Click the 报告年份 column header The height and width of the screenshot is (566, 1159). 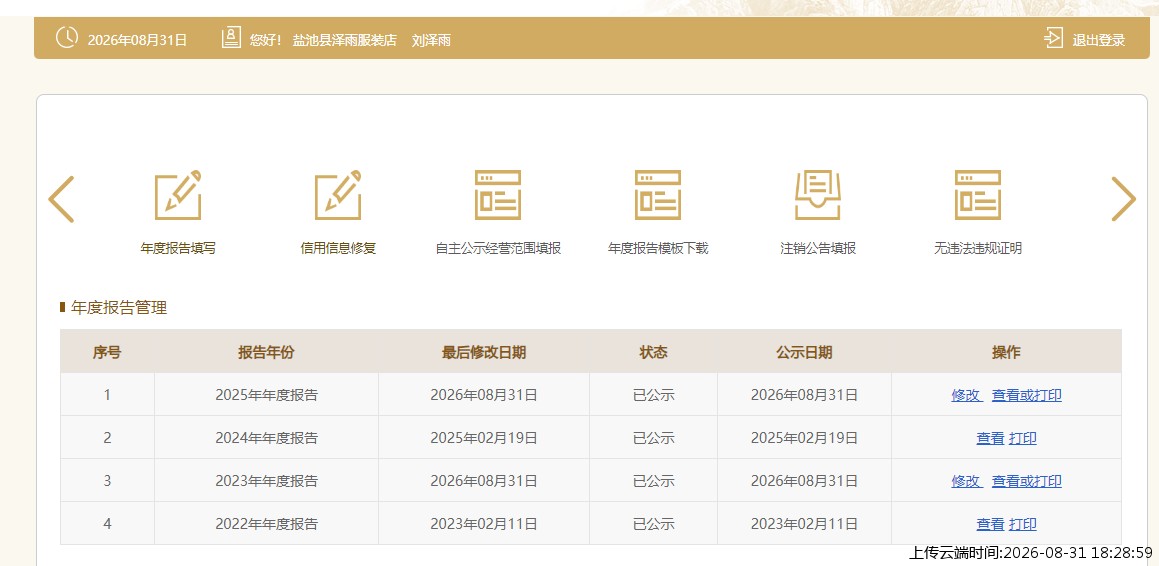point(266,352)
